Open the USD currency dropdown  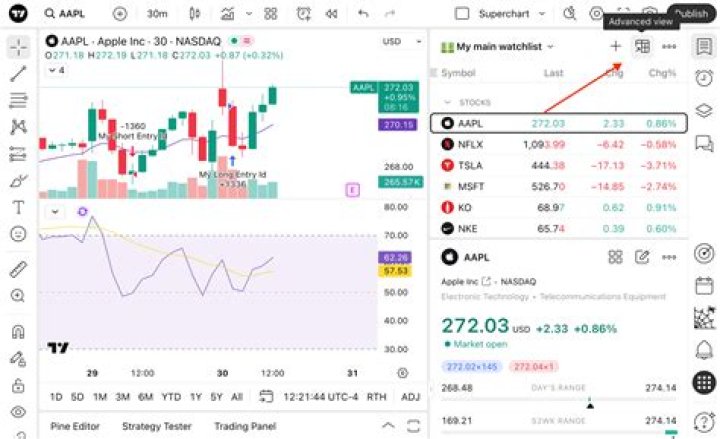401,42
